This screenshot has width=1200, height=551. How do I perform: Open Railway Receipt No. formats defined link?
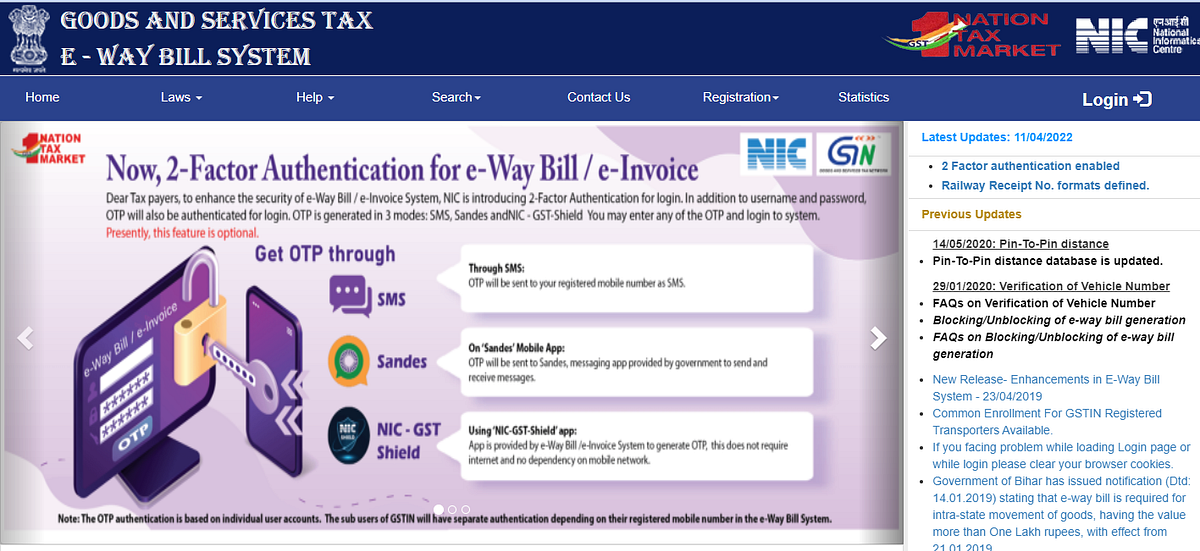pyautogui.click(x=1045, y=185)
